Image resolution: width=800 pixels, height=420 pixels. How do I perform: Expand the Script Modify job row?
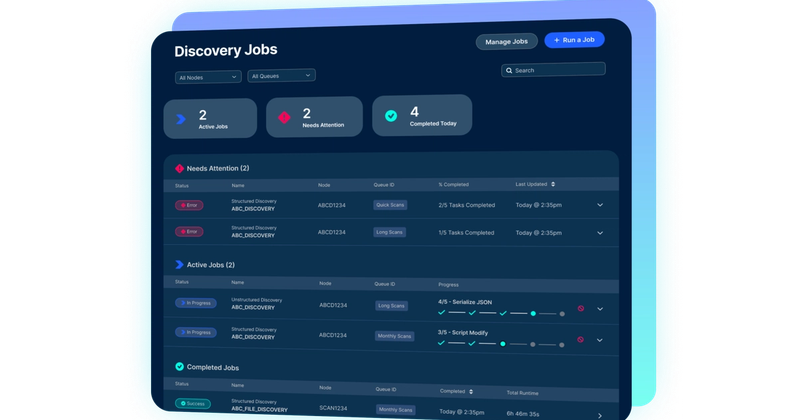tap(599, 340)
